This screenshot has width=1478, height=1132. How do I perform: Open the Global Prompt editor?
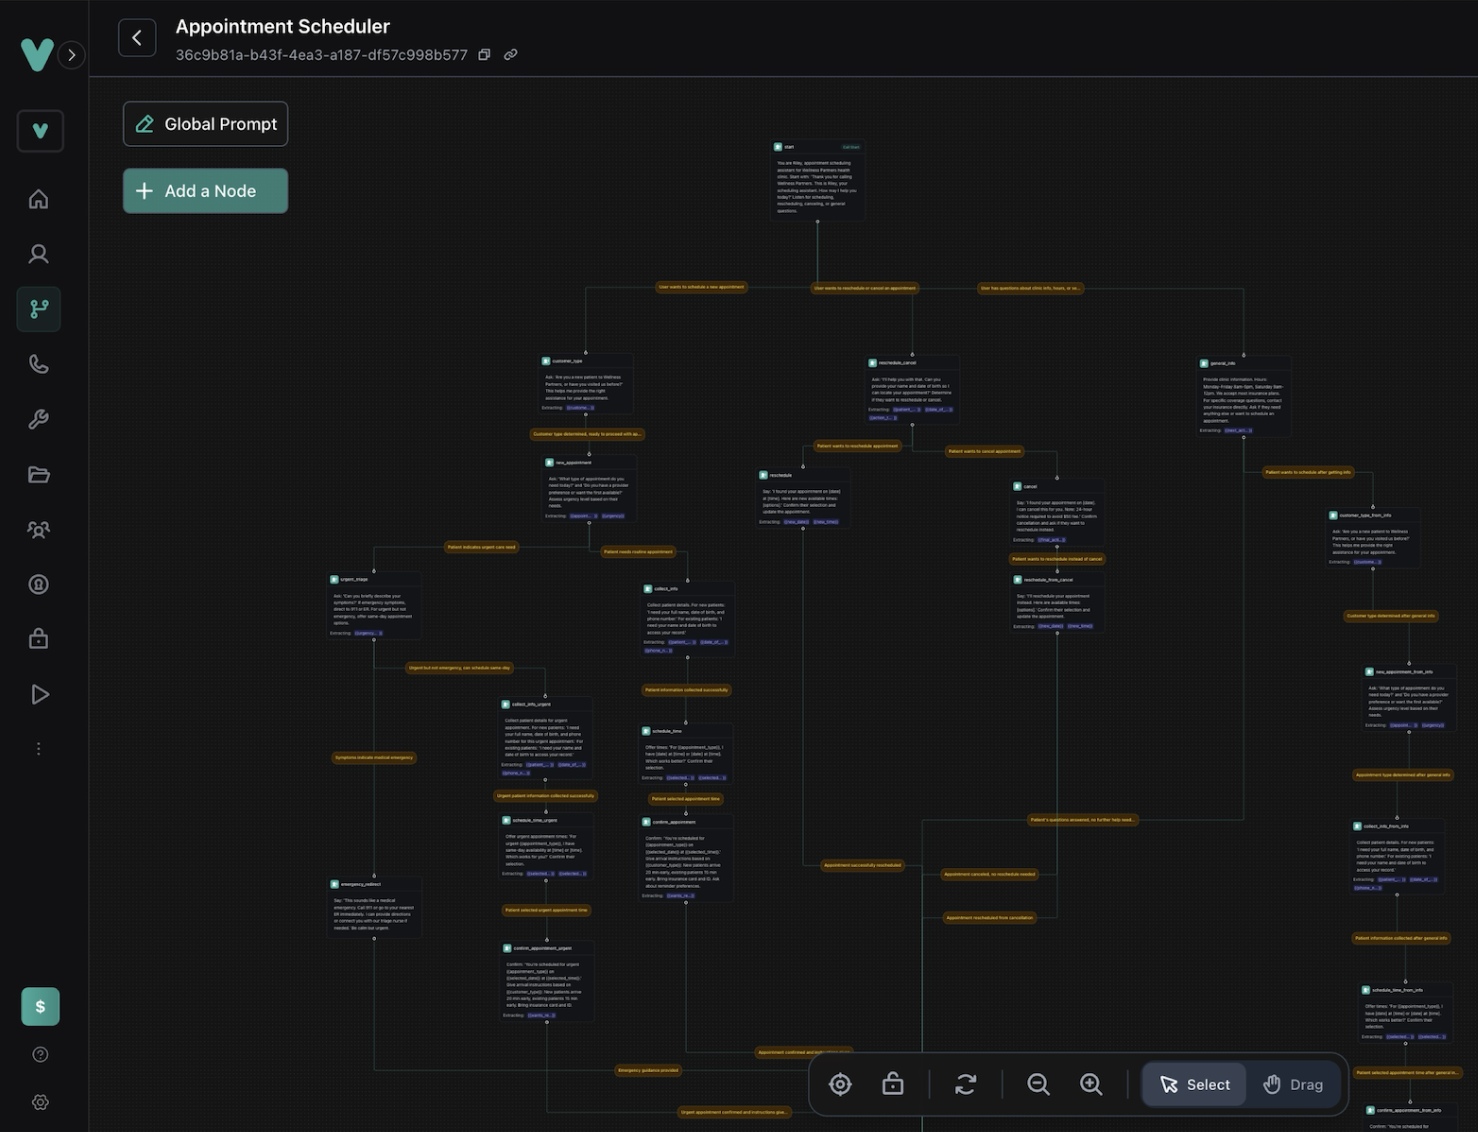coord(205,123)
